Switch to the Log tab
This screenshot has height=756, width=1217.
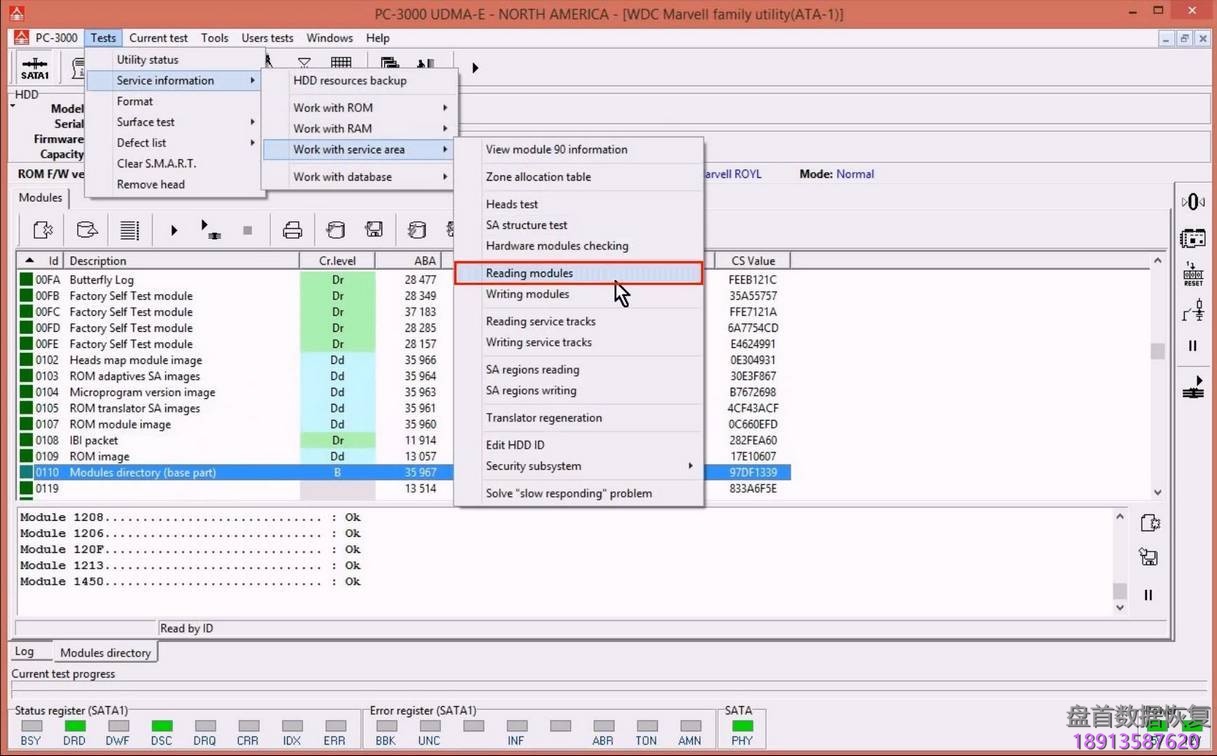point(25,652)
